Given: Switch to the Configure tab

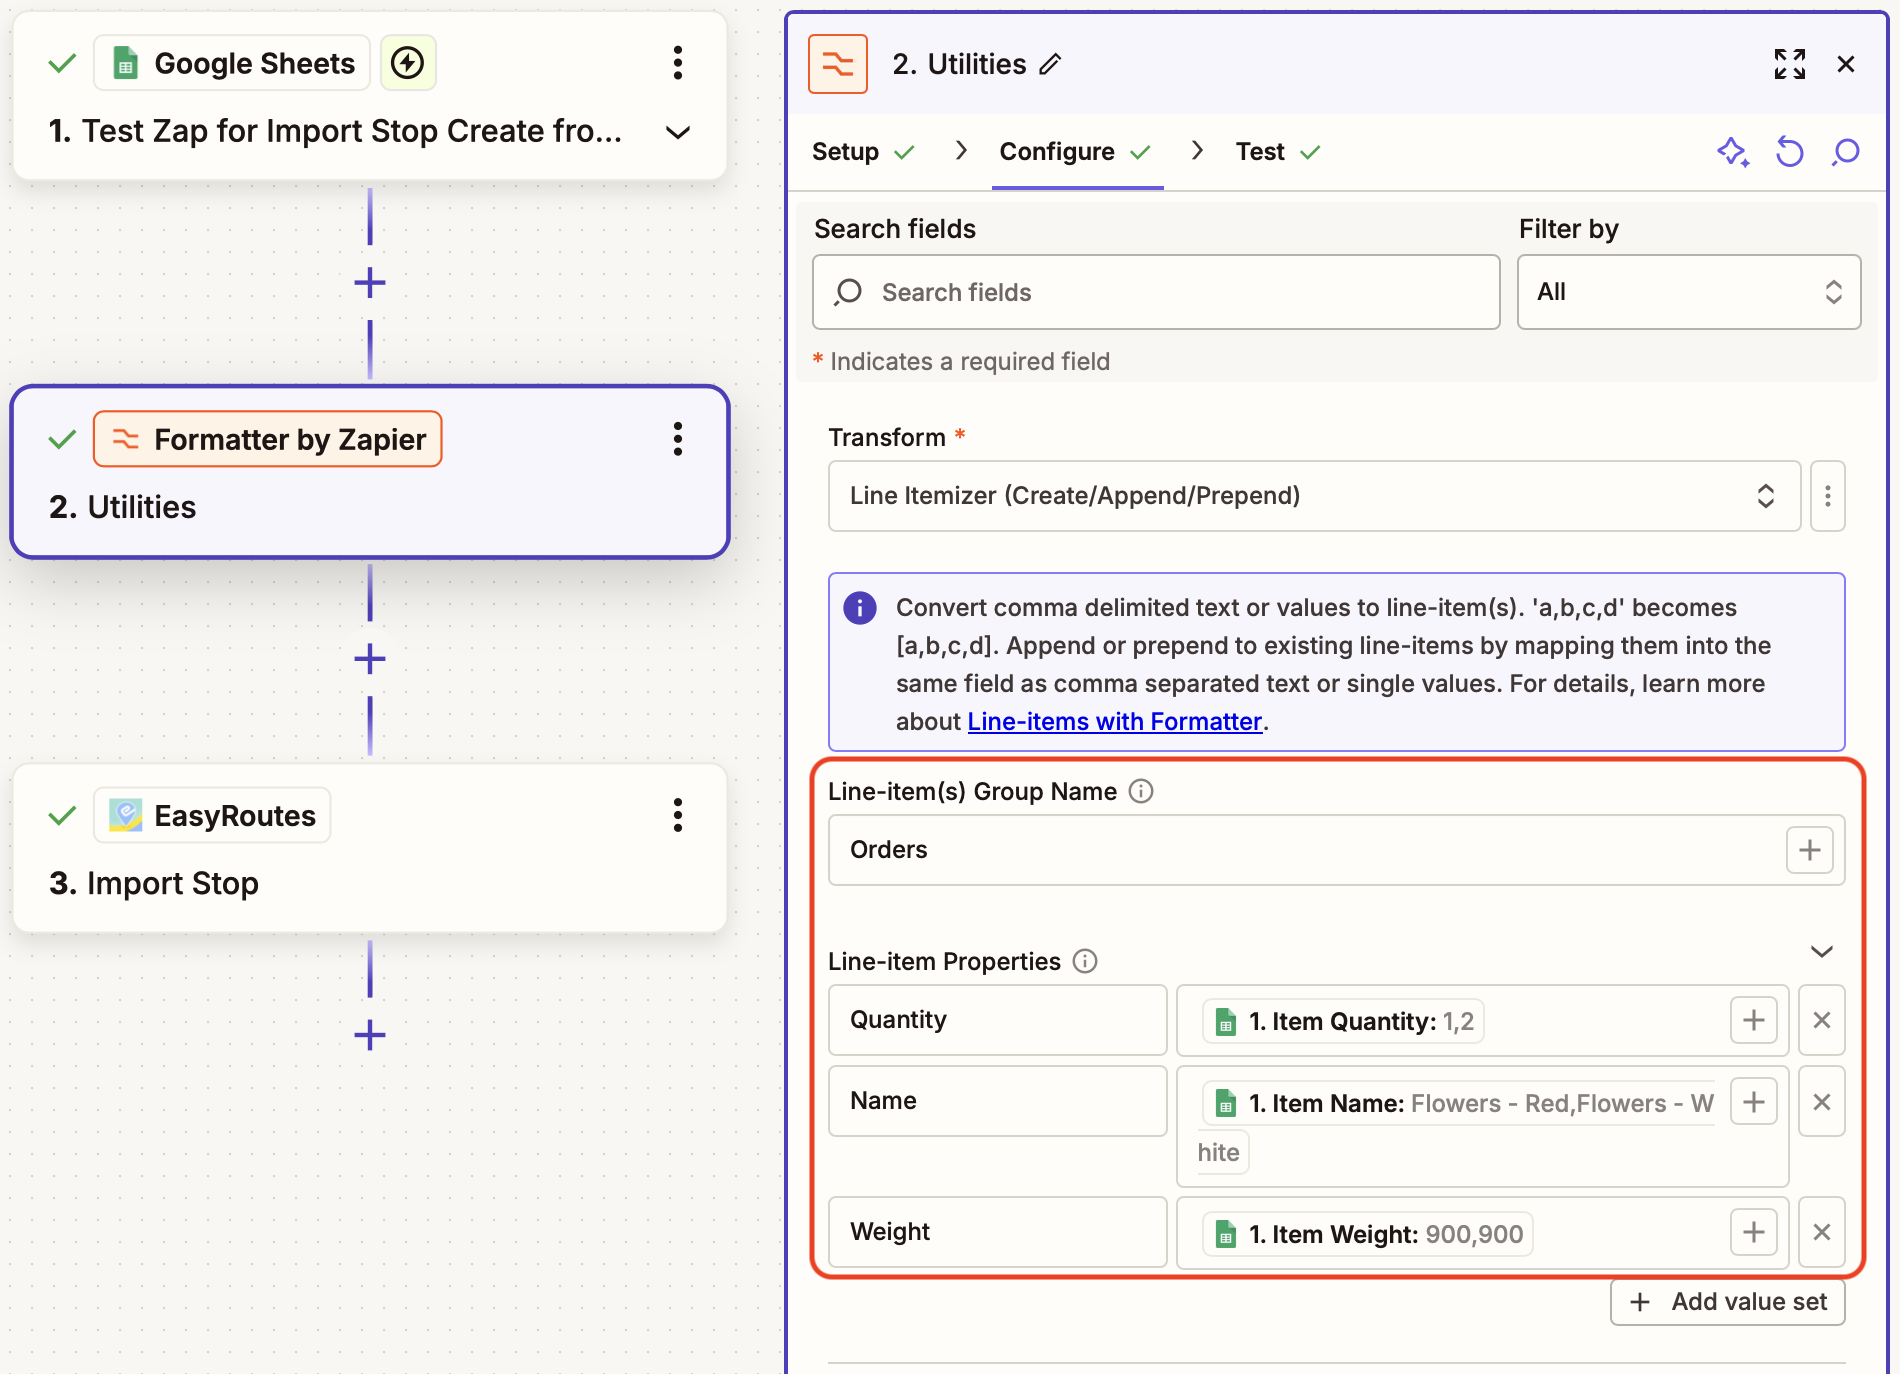Looking at the screenshot, I should (1076, 152).
